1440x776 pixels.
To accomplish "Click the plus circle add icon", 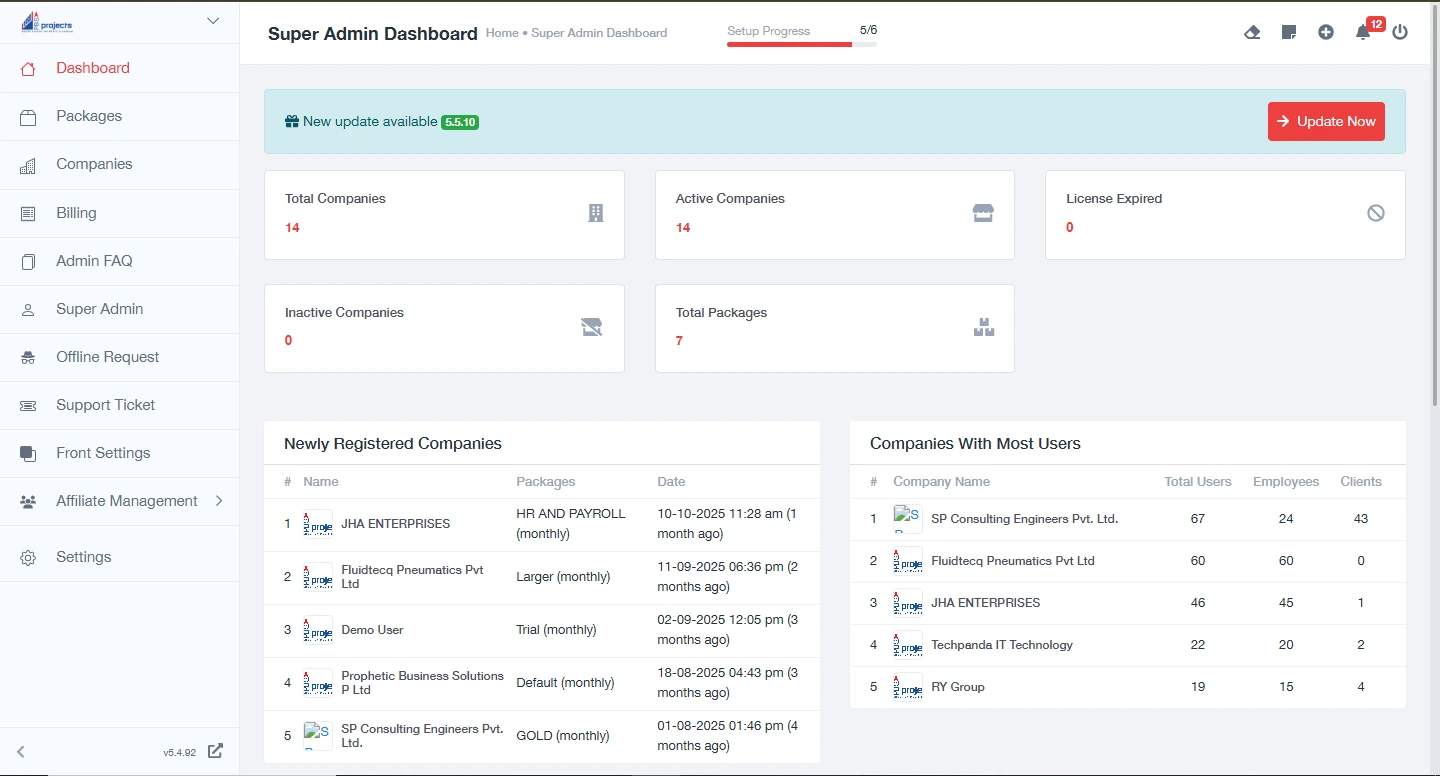I will [1326, 32].
